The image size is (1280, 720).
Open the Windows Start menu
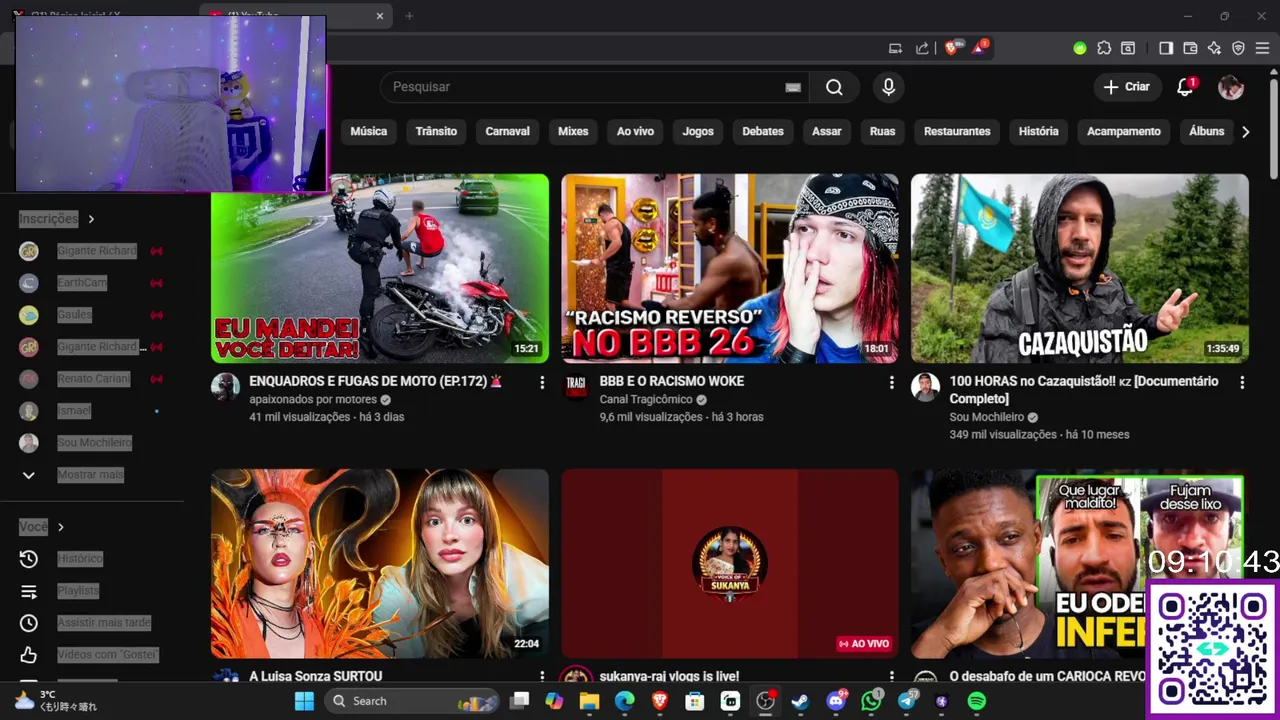(x=304, y=701)
